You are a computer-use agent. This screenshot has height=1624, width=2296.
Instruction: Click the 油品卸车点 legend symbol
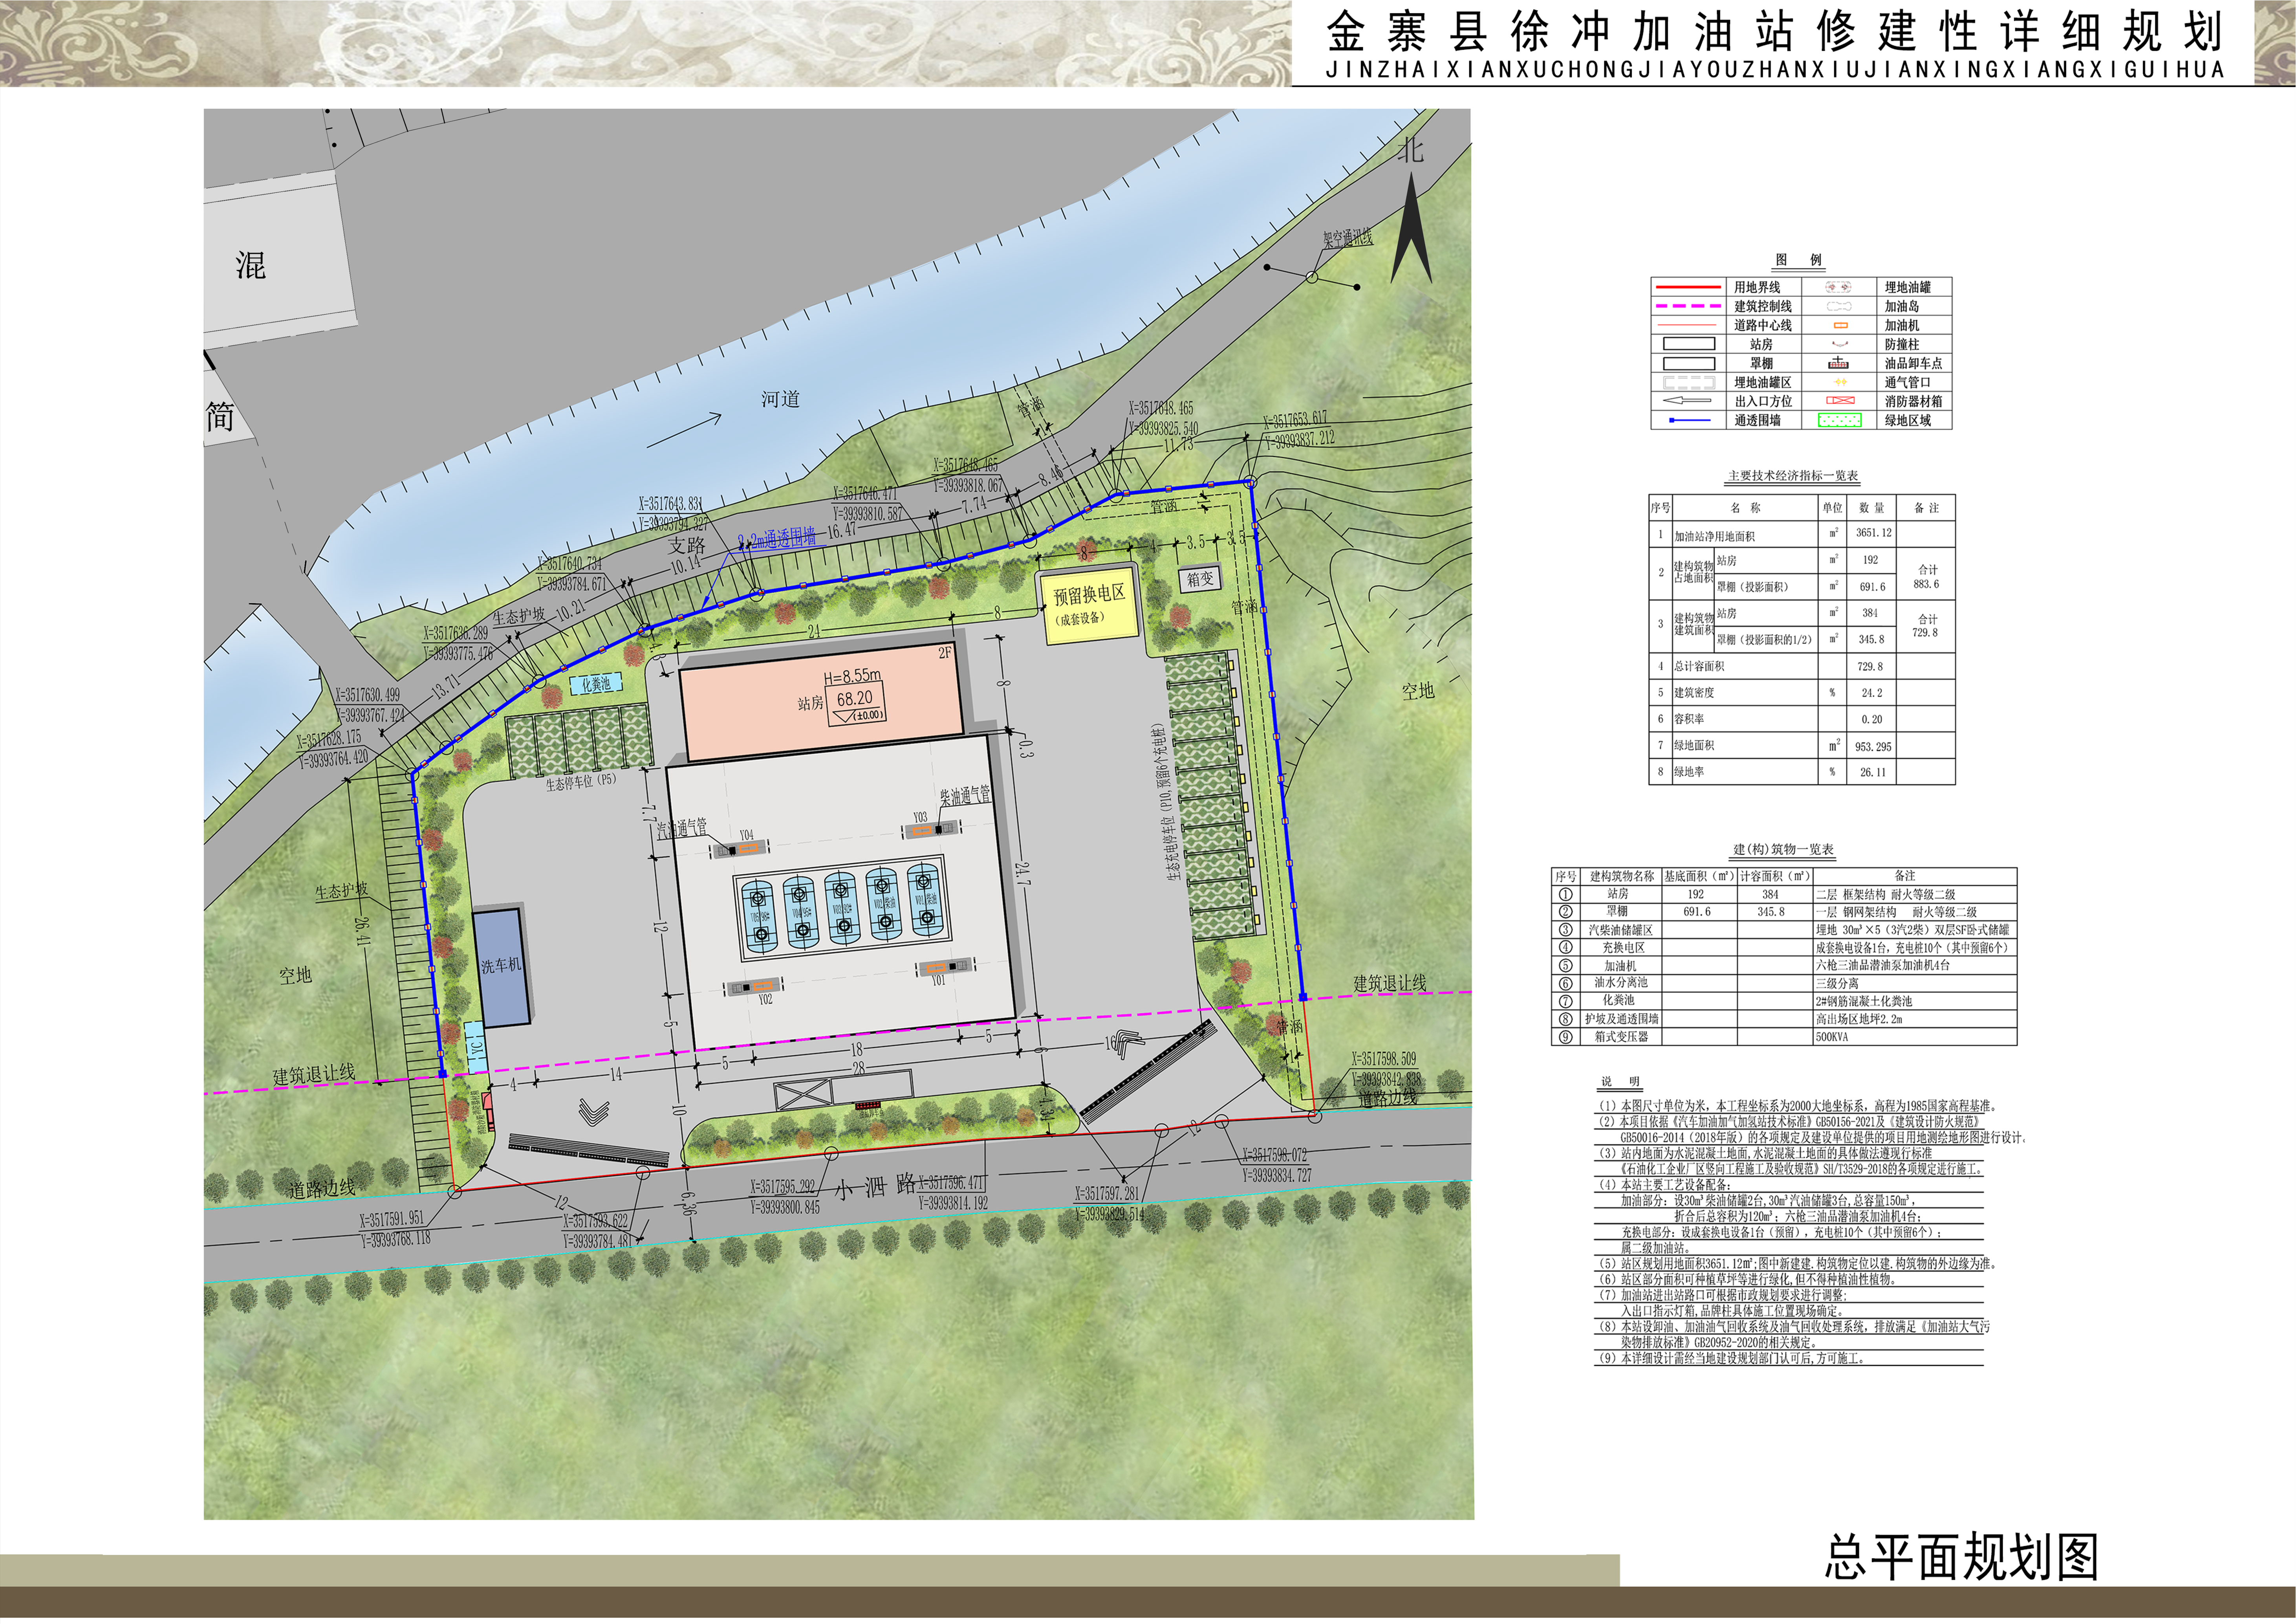pos(1838,363)
